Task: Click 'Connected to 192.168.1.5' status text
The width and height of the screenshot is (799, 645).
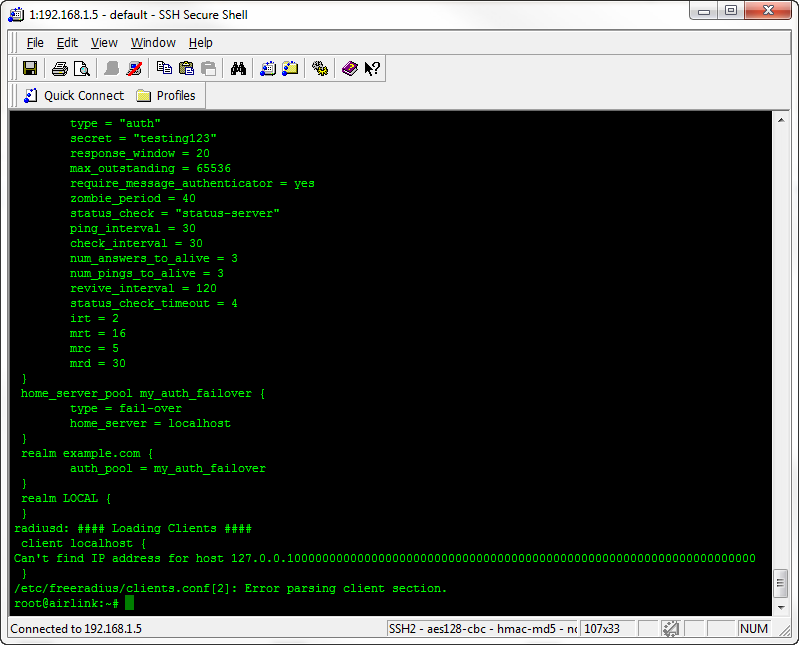Action: coord(76,629)
